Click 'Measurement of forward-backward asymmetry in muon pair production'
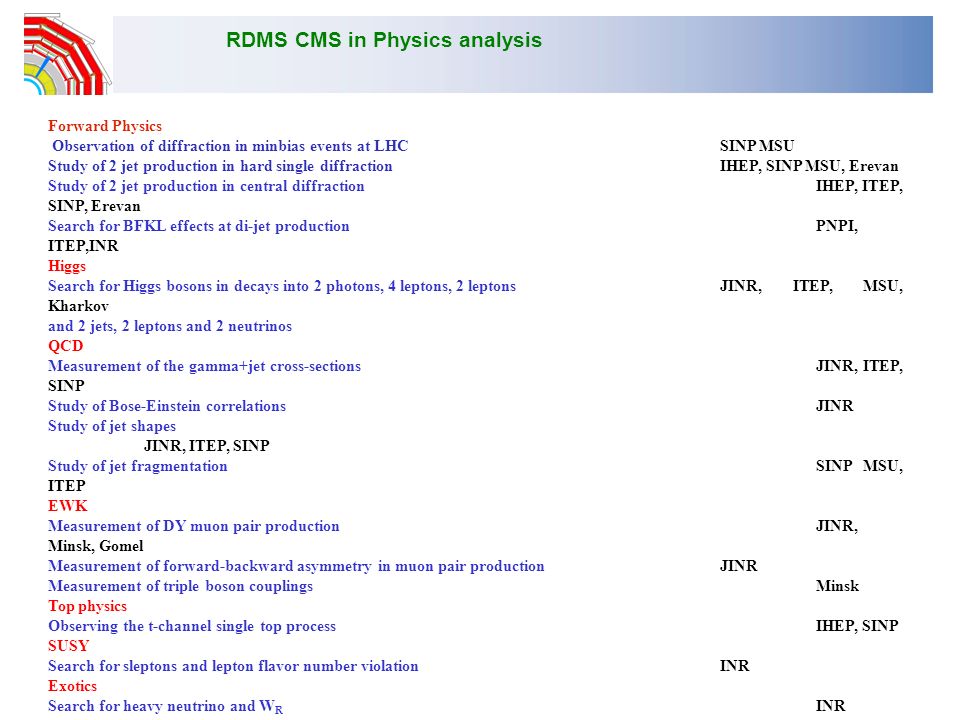Image resolution: width=960 pixels, height=720 pixels. [x=296, y=566]
